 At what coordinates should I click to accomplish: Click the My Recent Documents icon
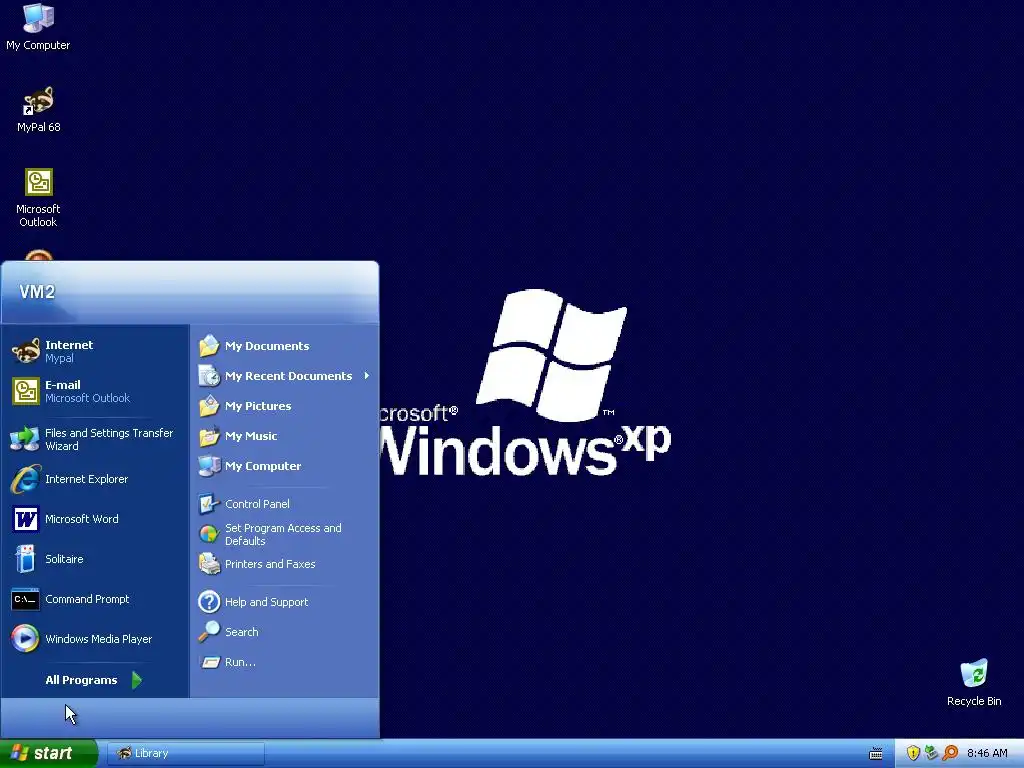coord(209,376)
